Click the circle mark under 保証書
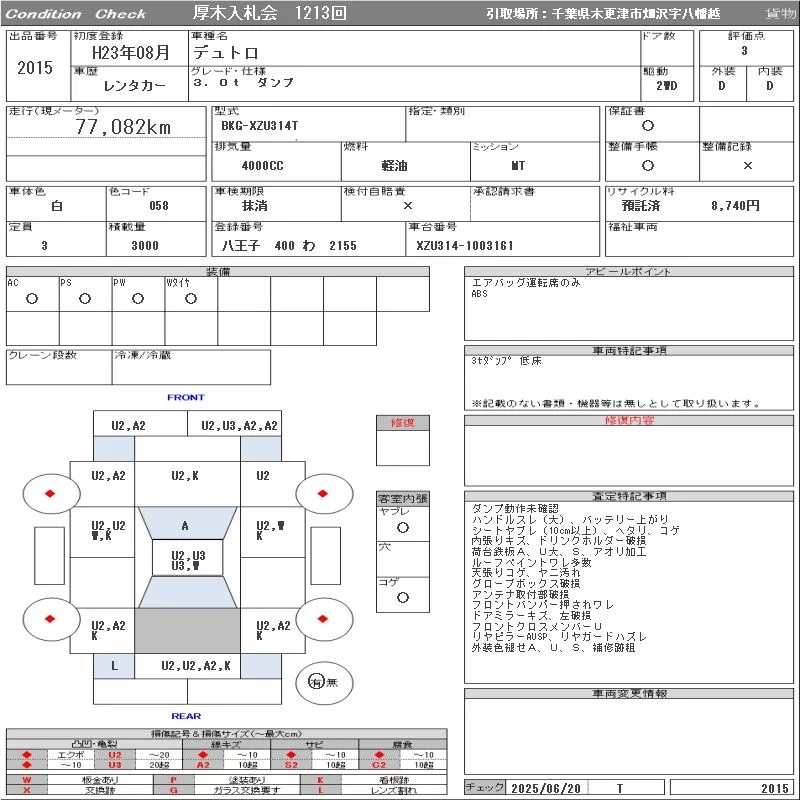The height and width of the screenshot is (800, 800). pos(648,126)
